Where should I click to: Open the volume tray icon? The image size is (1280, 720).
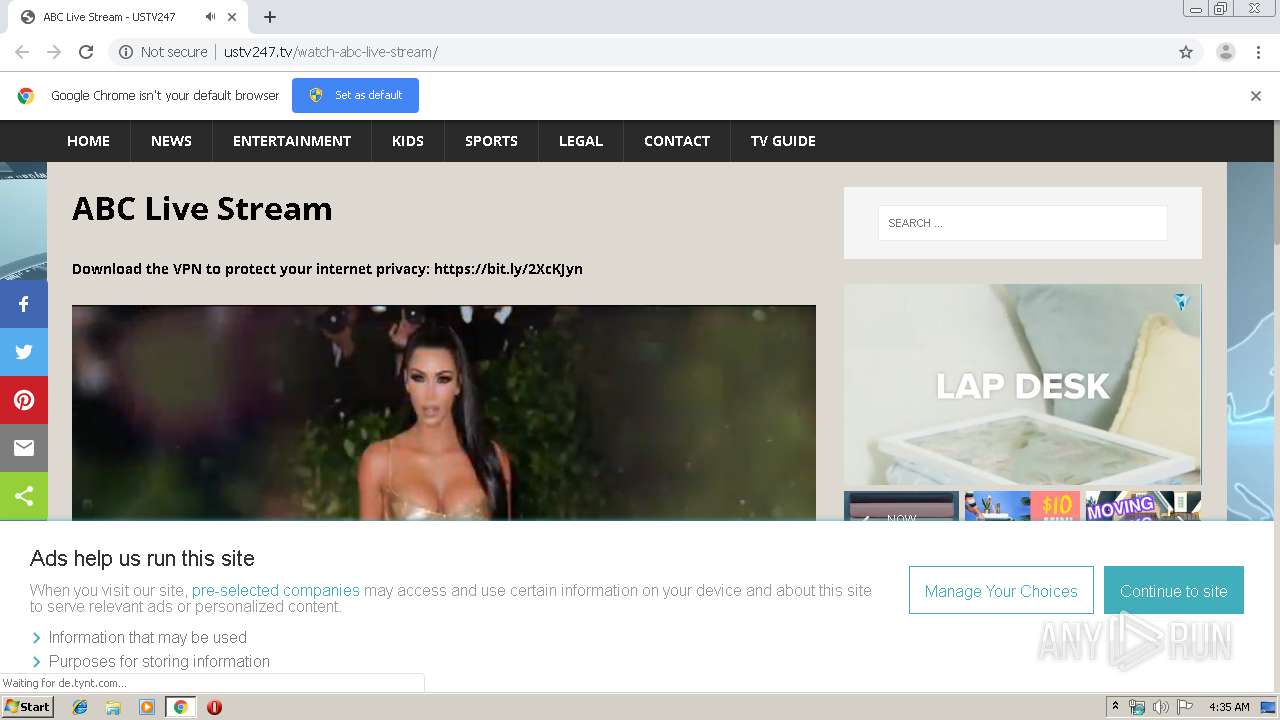pos(1161,707)
